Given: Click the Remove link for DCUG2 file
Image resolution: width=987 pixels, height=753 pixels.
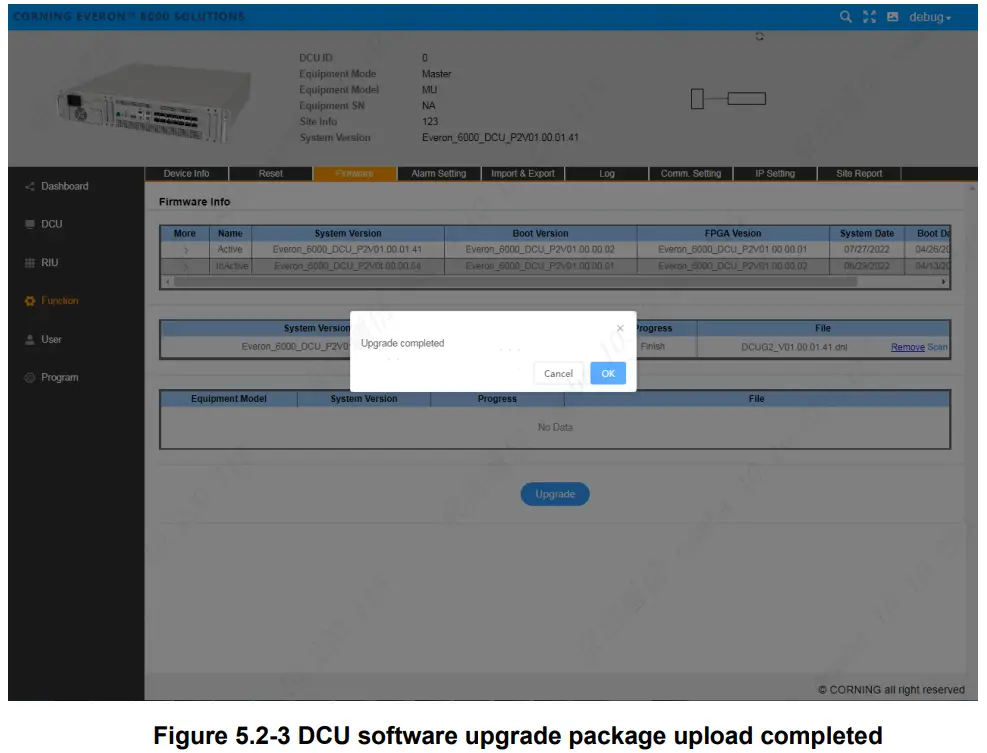Looking at the screenshot, I should [908, 347].
